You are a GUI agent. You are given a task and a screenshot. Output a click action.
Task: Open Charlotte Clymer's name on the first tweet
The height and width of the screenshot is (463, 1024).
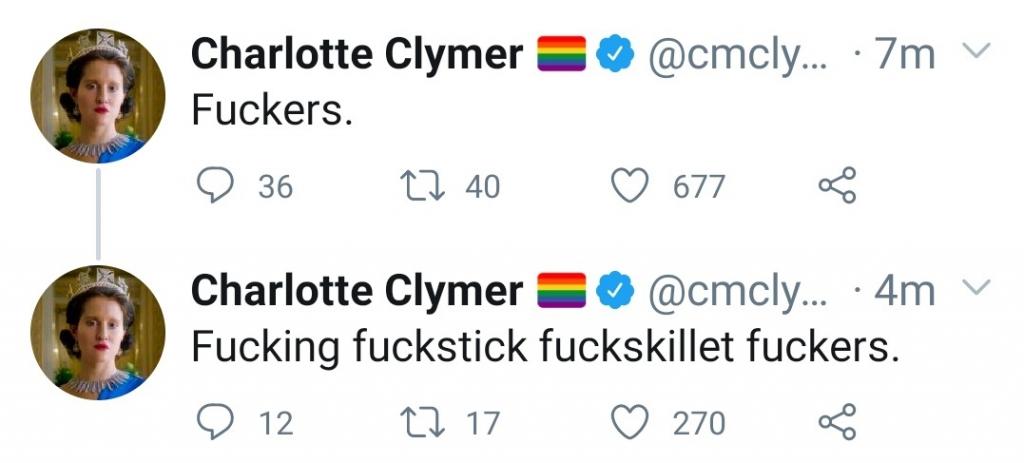click(x=357, y=54)
